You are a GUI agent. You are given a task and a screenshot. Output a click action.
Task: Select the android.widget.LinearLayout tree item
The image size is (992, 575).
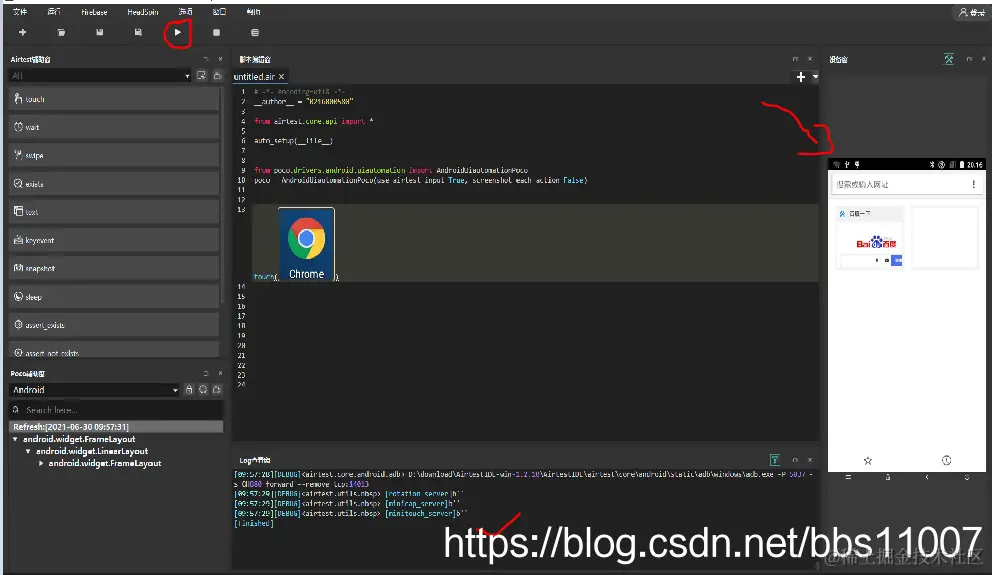[x=92, y=451]
